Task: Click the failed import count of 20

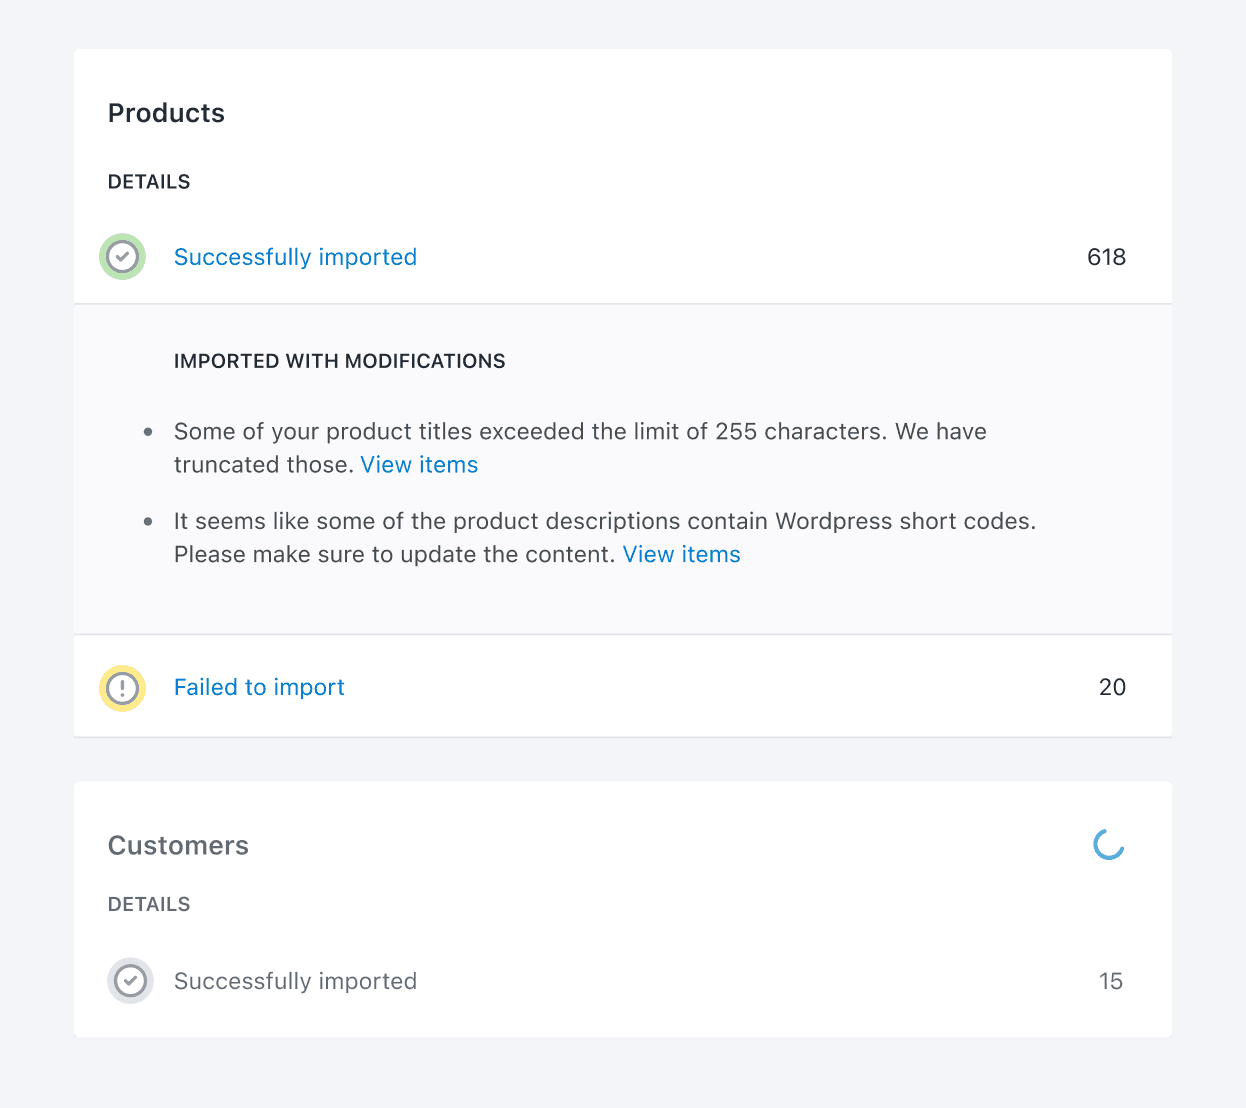Action: tap(1112, 687)
